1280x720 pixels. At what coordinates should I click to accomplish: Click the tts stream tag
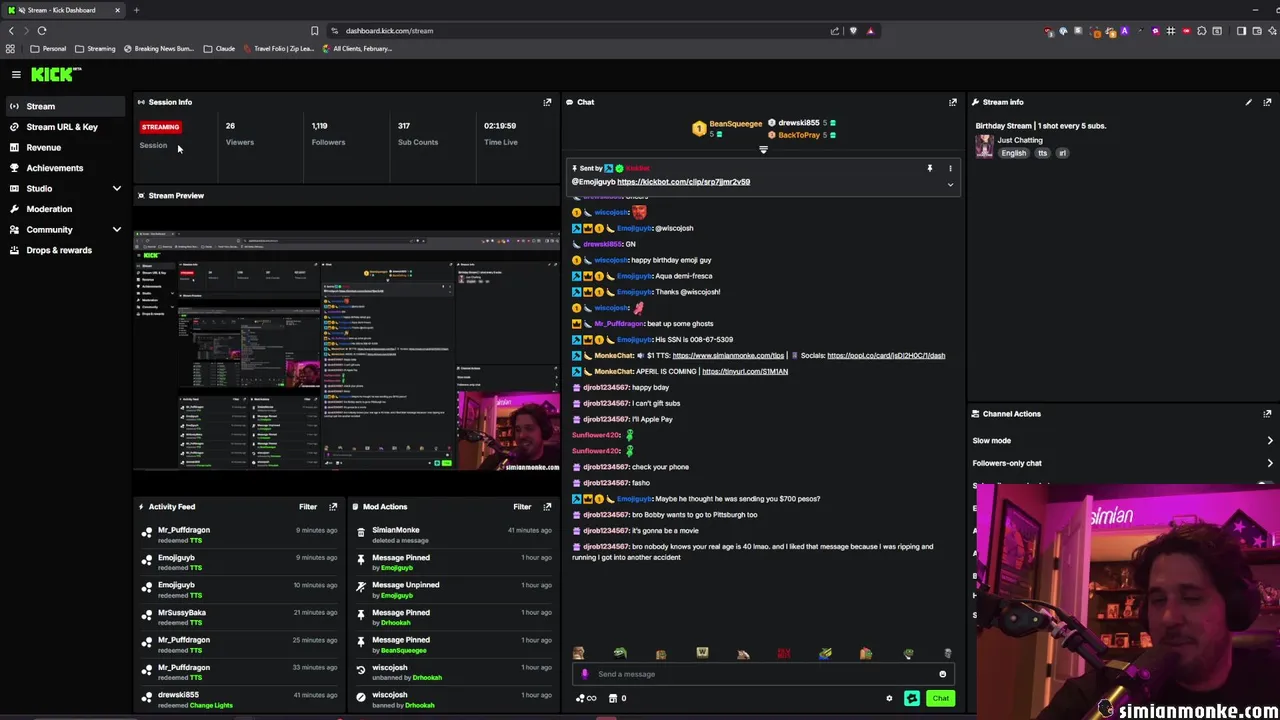(1042, 153)
